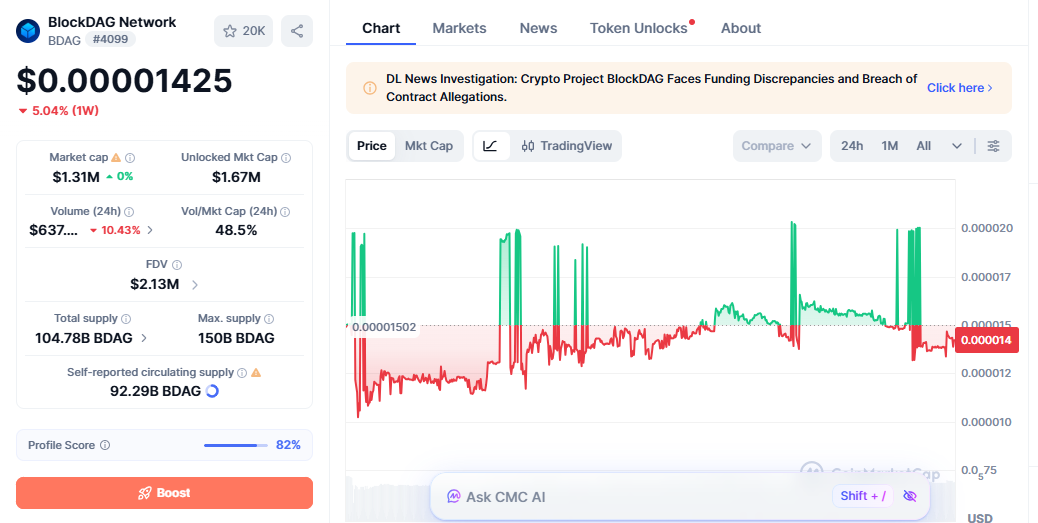Select the line chart view icon
The width and height of the screenshot is (1038, 523).
pyautogui.click(x=491, y=146)
